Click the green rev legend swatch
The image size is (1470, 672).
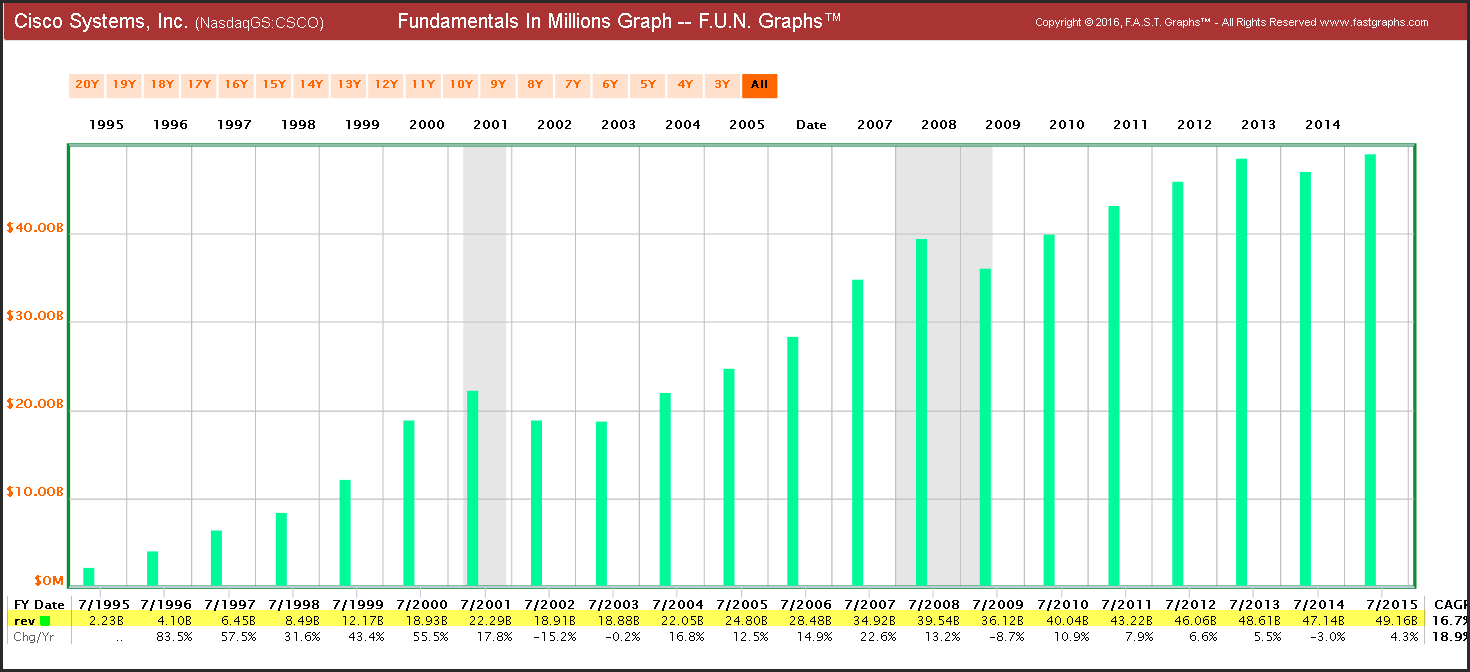[x=45, y=621]
